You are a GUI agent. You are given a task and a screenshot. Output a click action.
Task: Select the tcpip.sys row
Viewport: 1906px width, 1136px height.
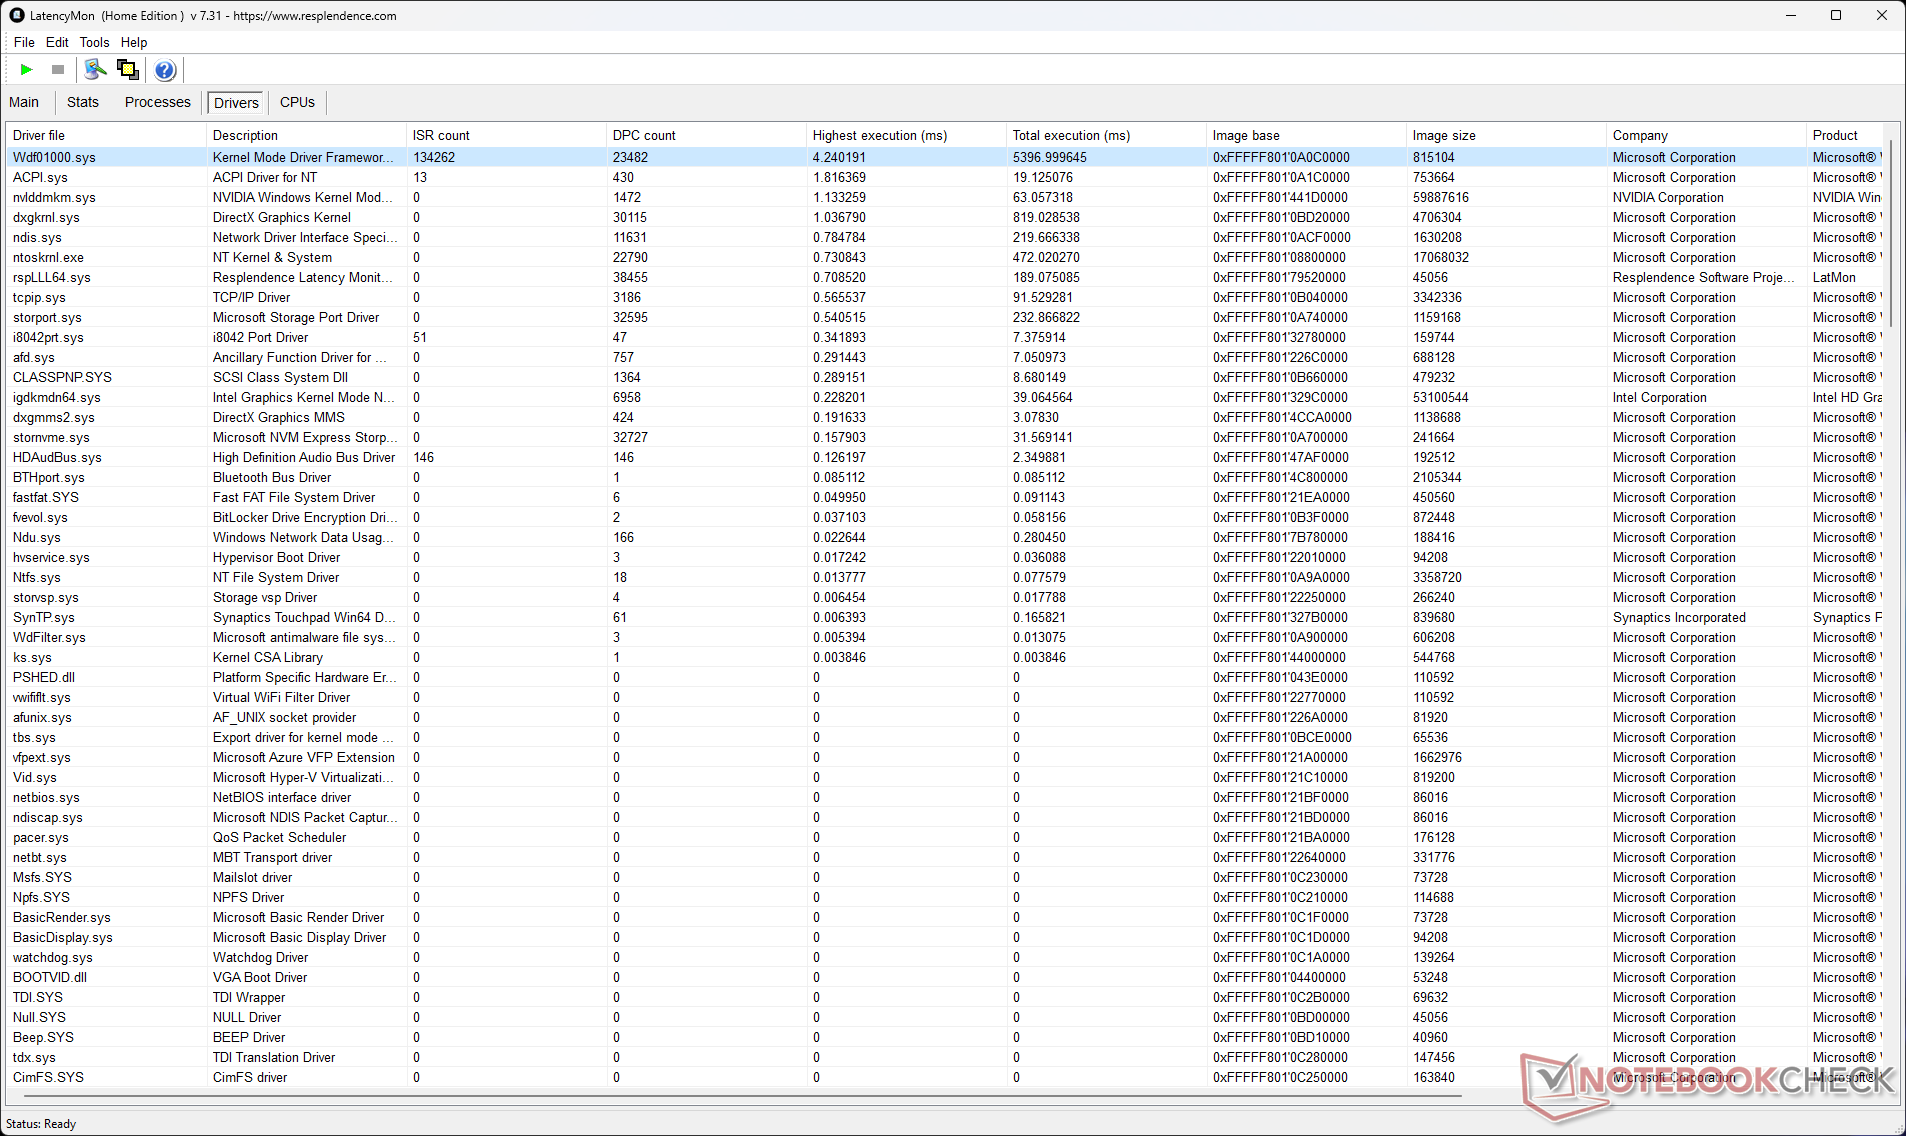(x=945, y=297)
